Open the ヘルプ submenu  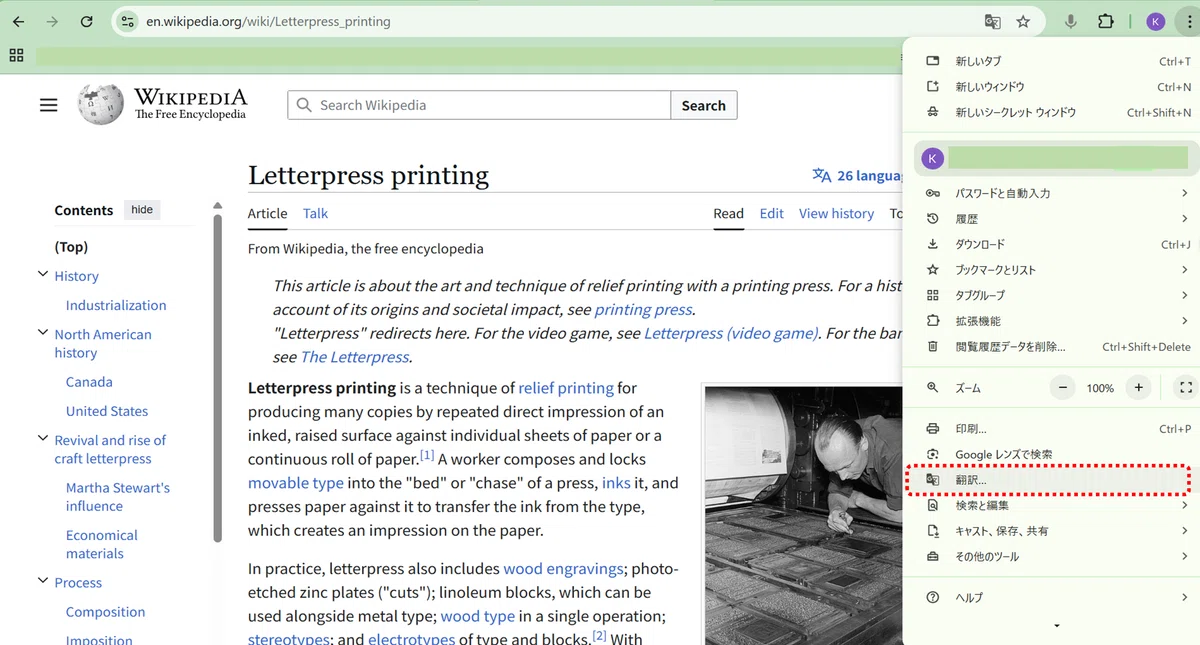point(1051,597)
